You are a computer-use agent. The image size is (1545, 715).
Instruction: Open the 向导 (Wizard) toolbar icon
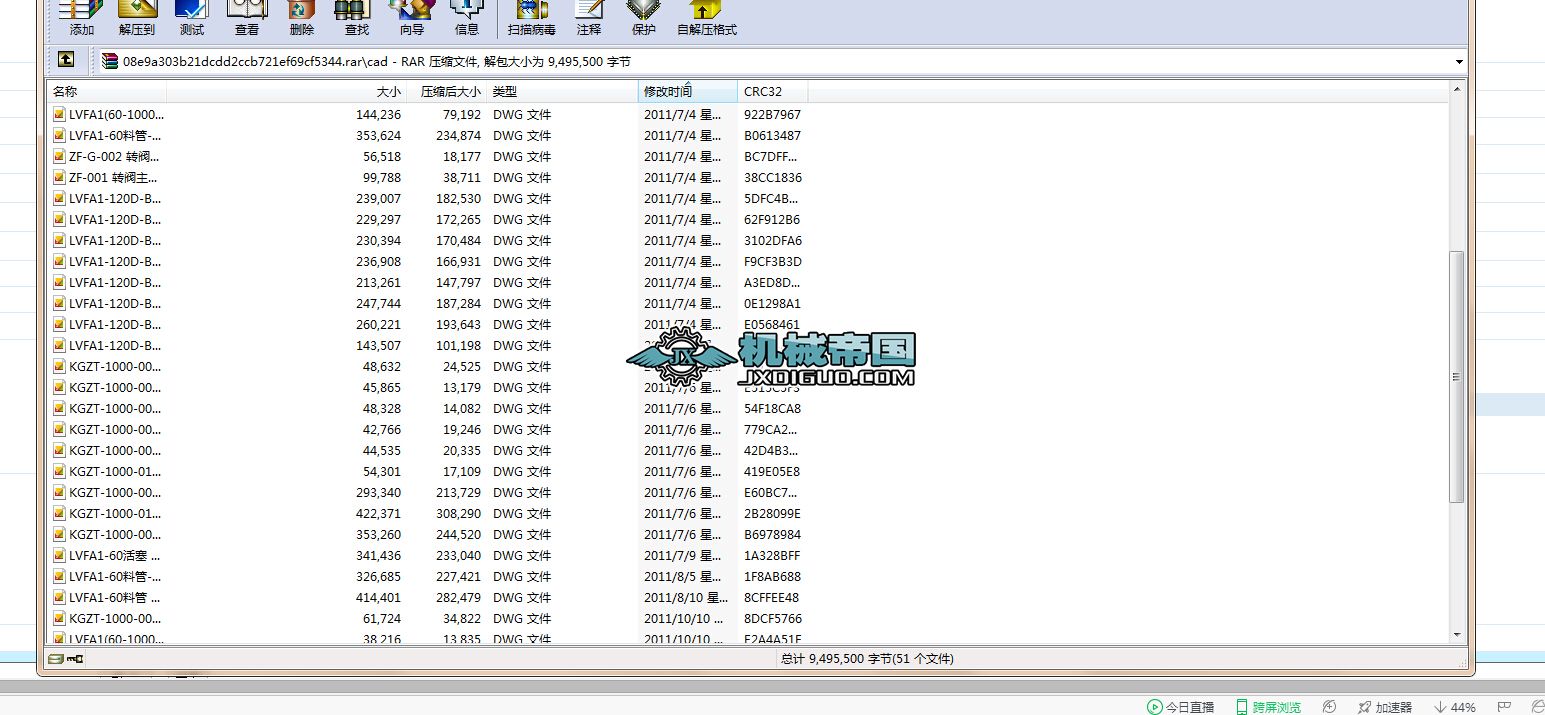click(412, 11)
